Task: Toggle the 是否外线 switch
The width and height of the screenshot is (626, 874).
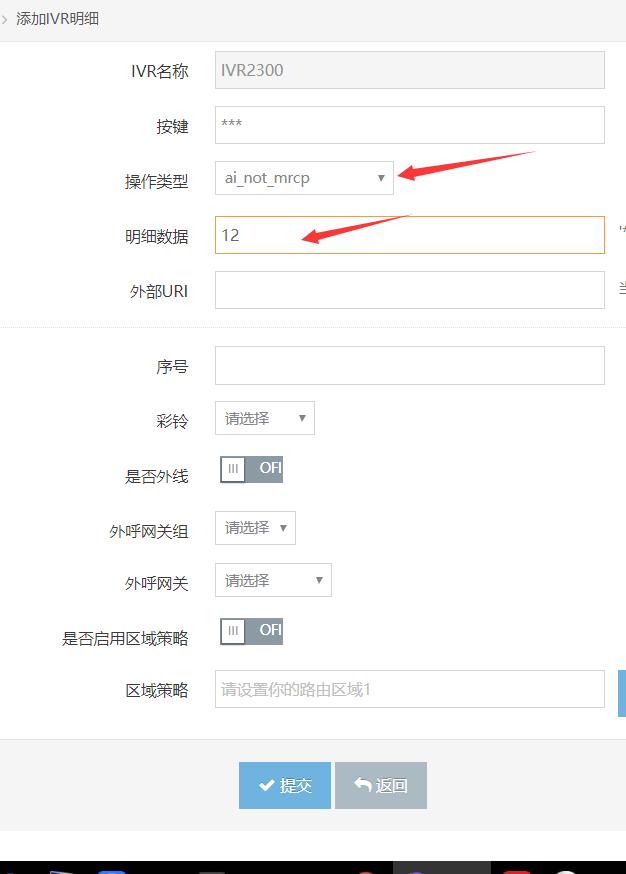Action: [x=251, y=470]
